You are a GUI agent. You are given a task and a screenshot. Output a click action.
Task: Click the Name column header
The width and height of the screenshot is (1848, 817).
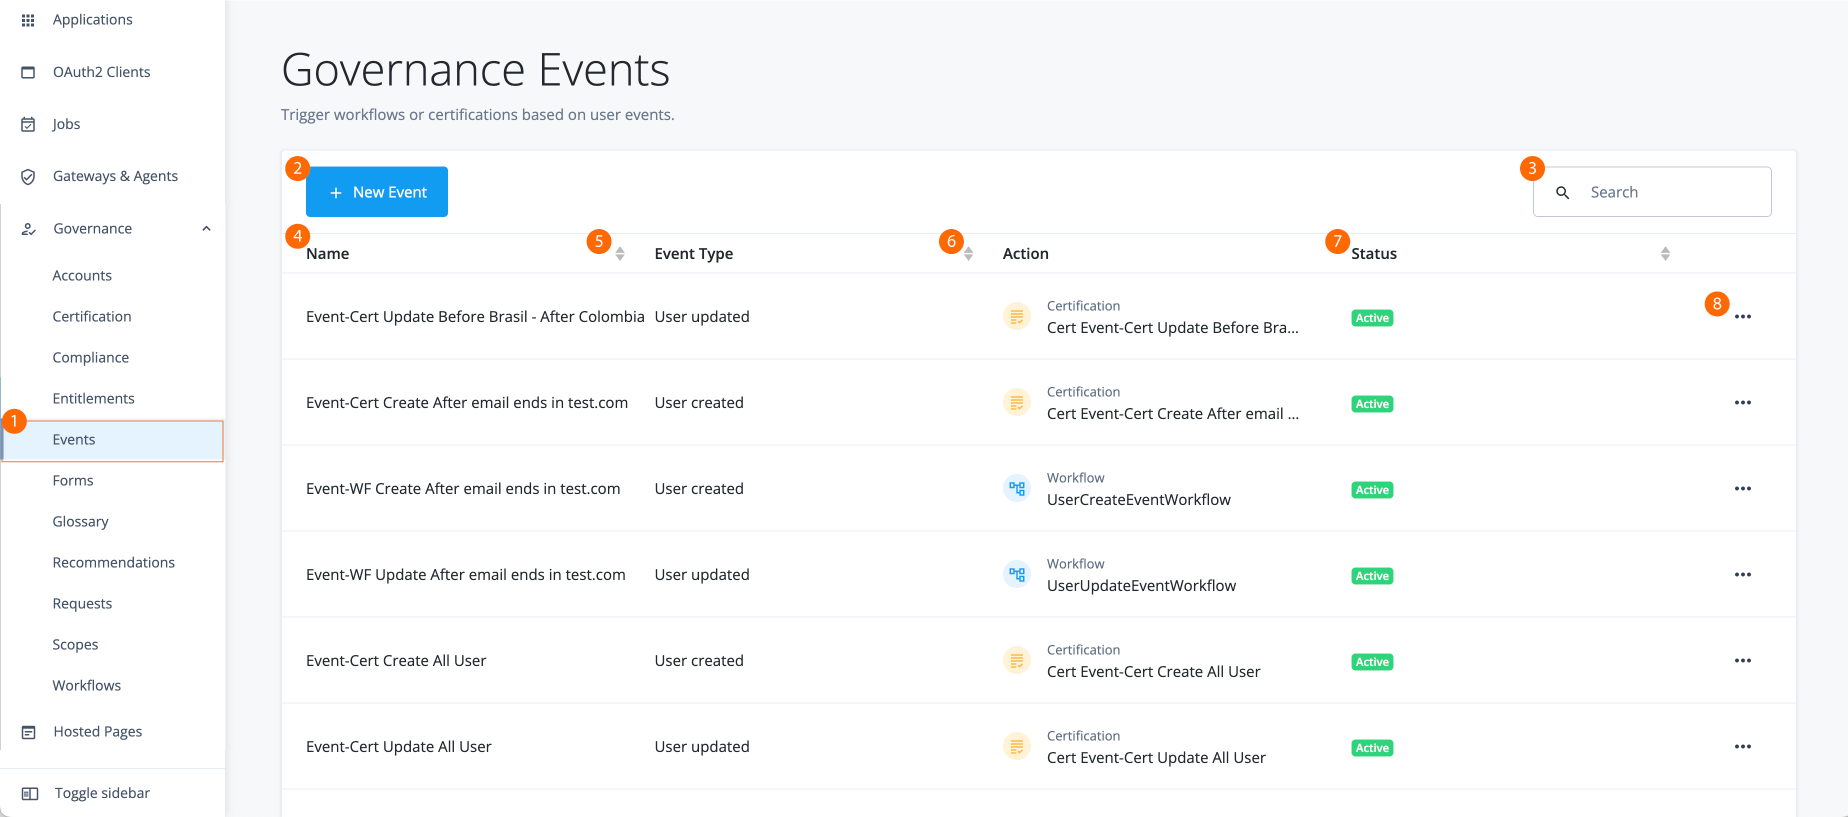pyautogui.click(x=328, y=254)
